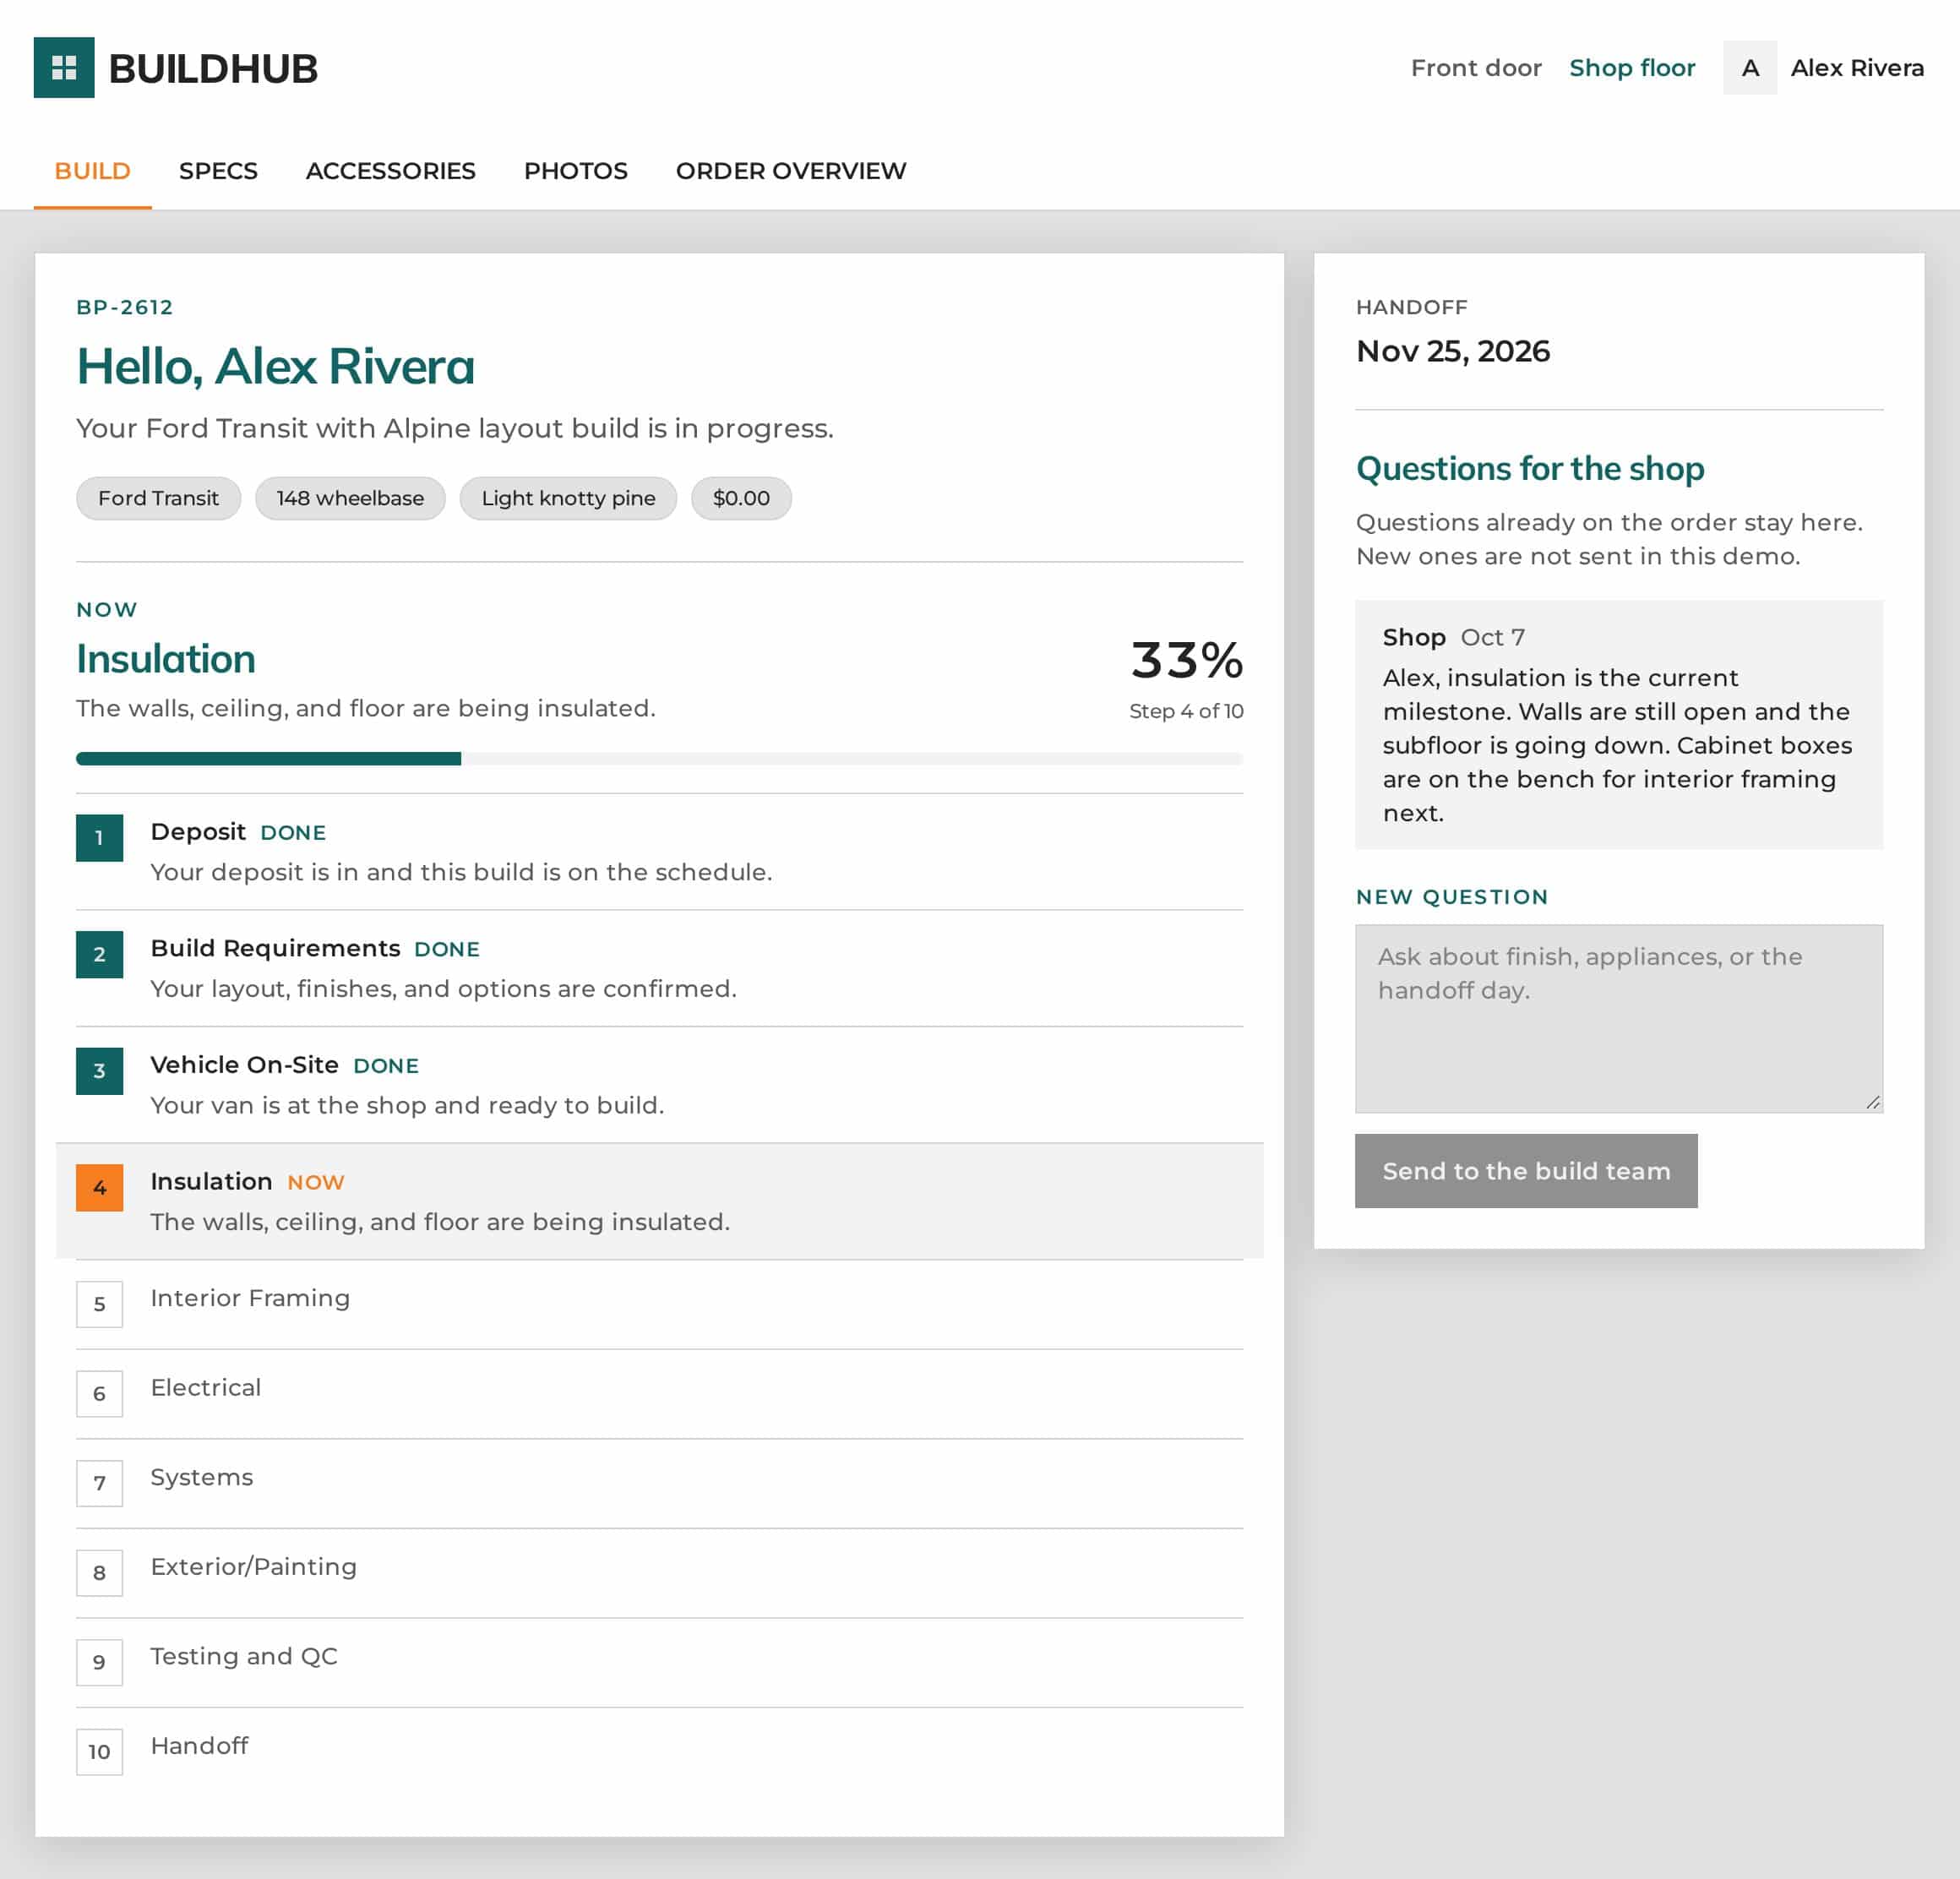1960x1879 pixels.
Task: Click Send to the build team button
Action: point(1525,1170)
